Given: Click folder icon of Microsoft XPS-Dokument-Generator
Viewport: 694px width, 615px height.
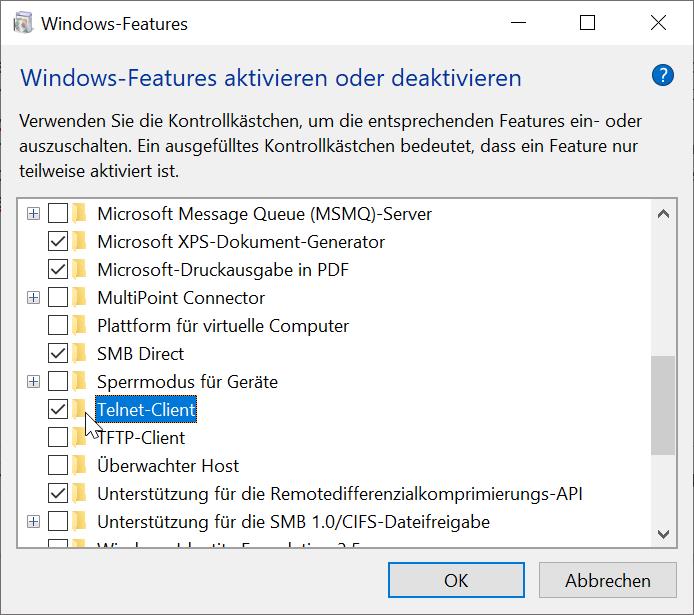Looking at the screenshot, I should [80, 241].
